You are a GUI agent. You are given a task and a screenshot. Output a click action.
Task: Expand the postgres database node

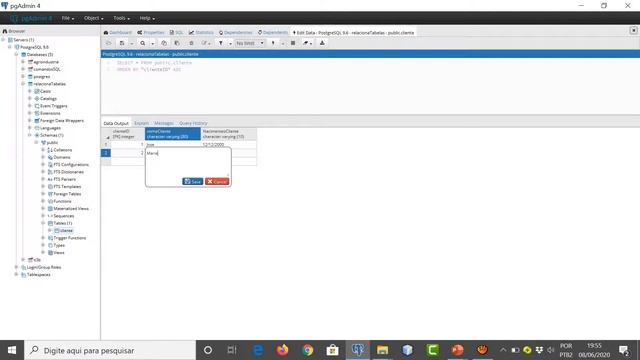(x=23, y=77)
